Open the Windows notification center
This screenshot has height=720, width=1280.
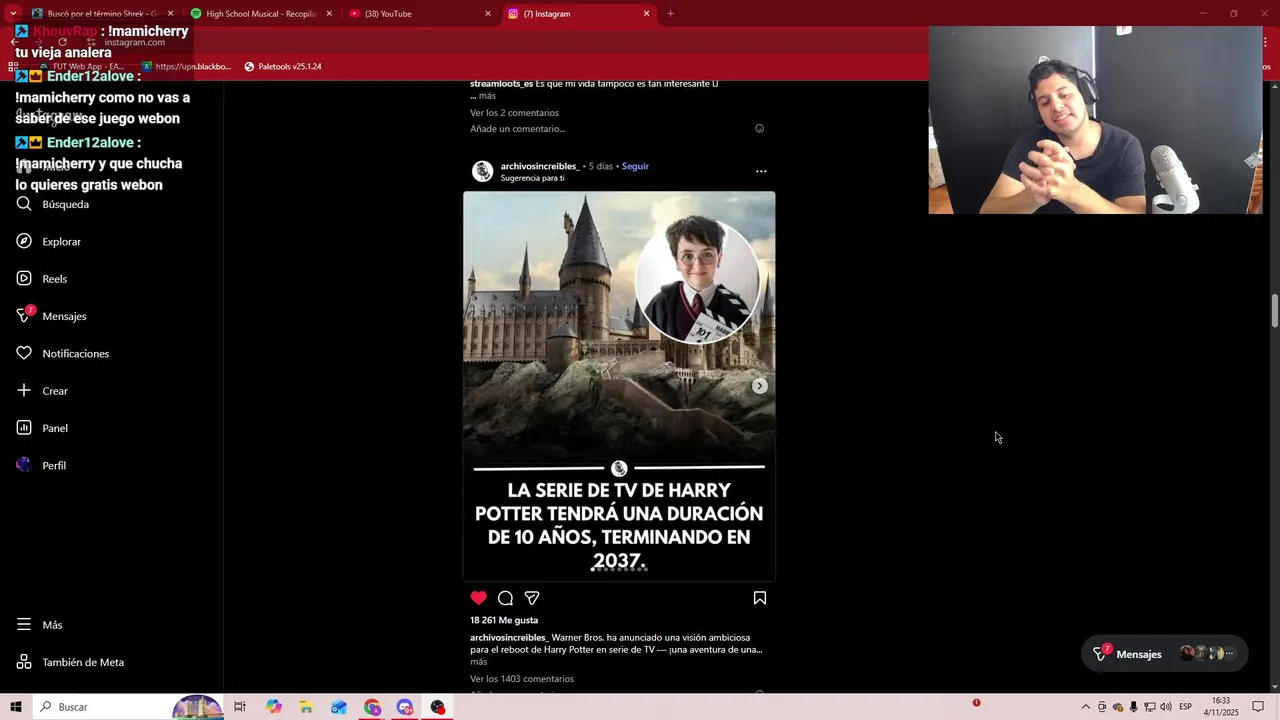(x=1258, y=707)
